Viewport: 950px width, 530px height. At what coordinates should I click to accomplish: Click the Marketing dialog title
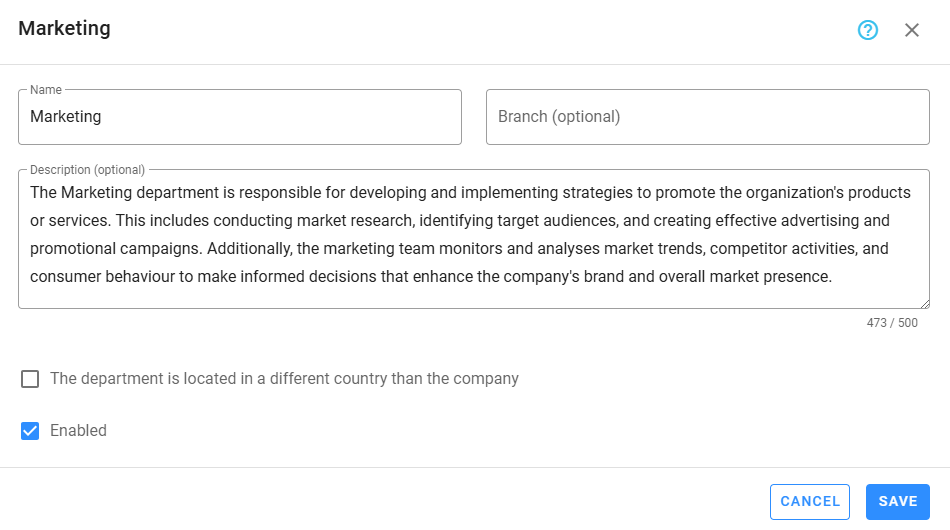tap(64, 28)
